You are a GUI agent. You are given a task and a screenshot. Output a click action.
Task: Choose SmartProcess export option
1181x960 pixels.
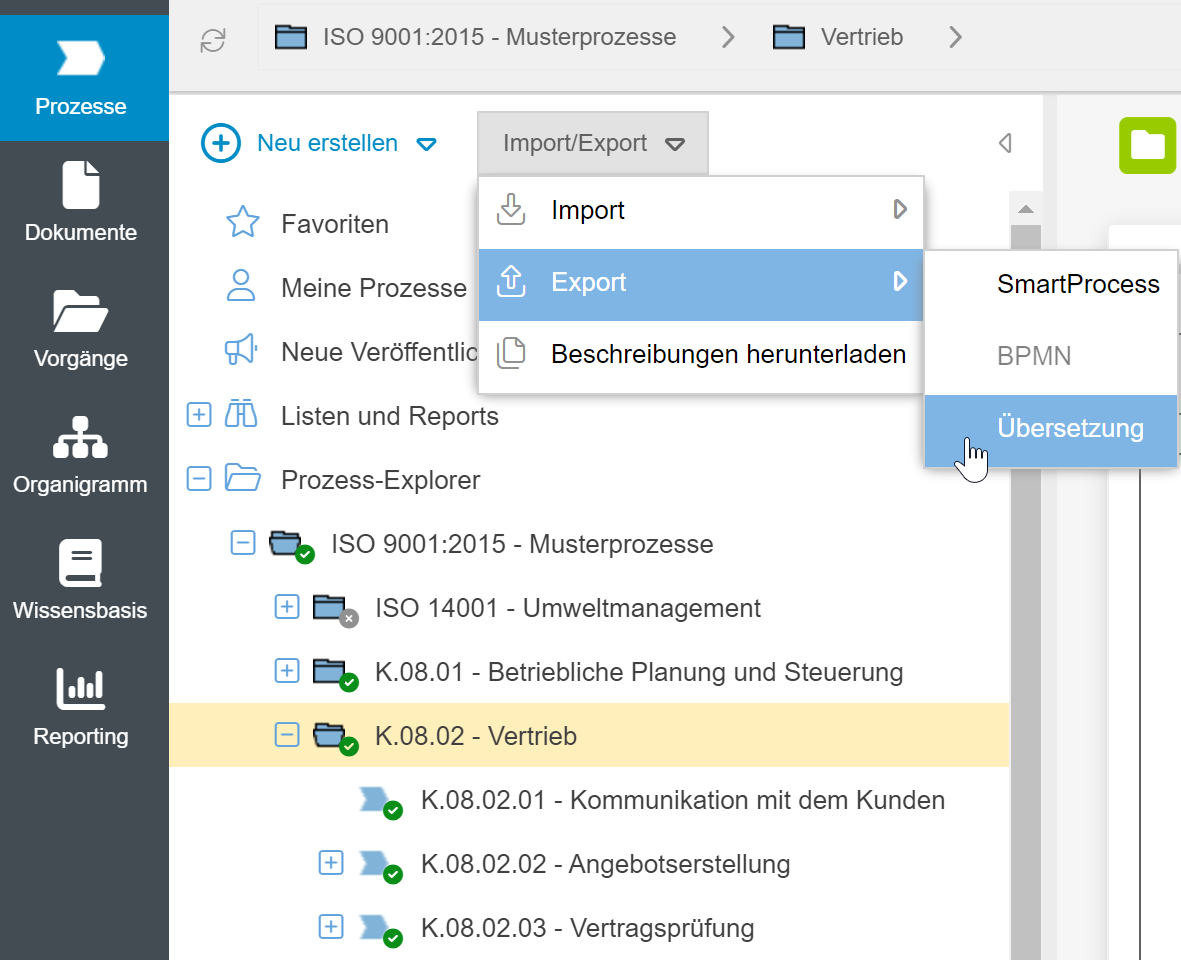tap(1078, 285)
